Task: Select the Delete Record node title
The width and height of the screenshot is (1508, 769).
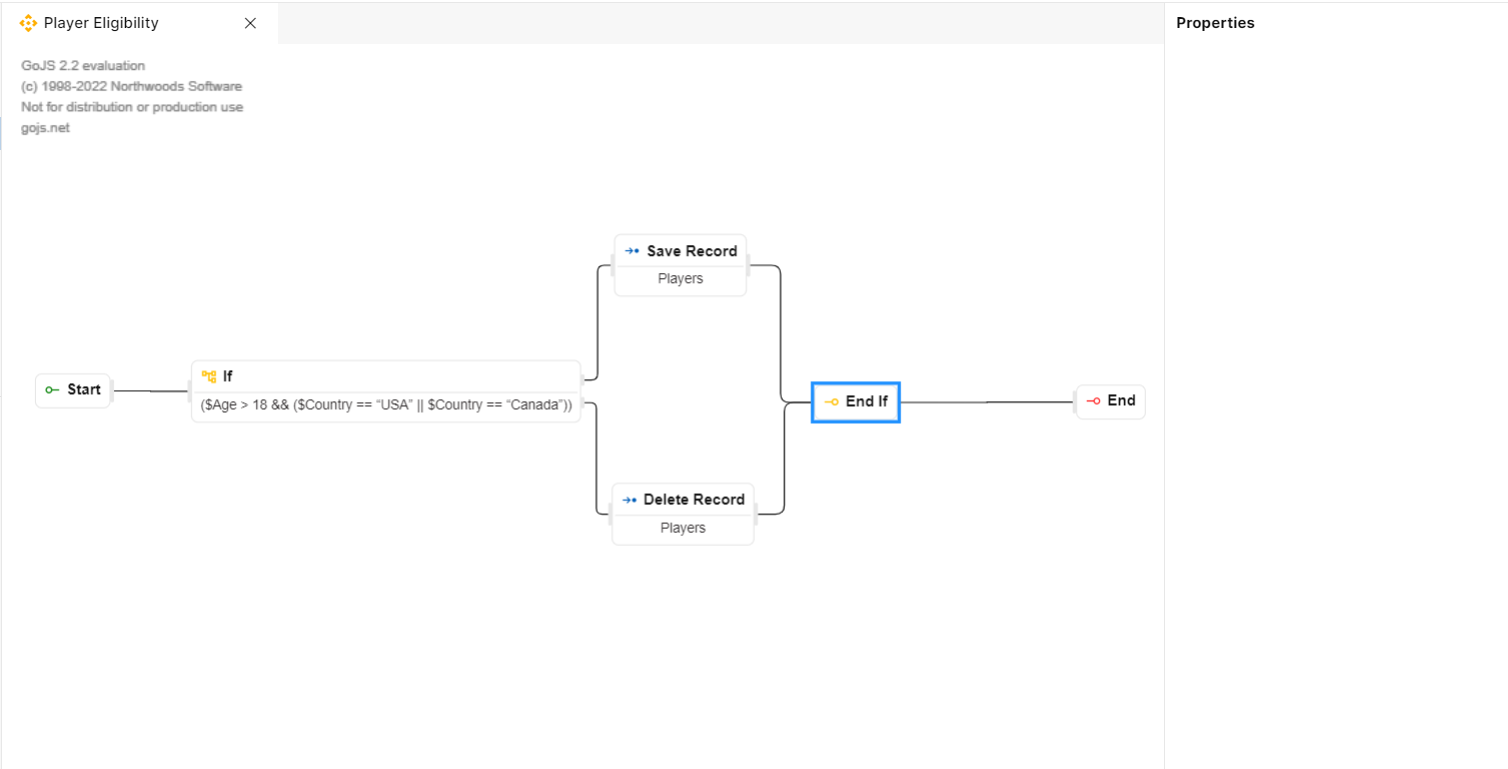Action: [x=694, y=500]
